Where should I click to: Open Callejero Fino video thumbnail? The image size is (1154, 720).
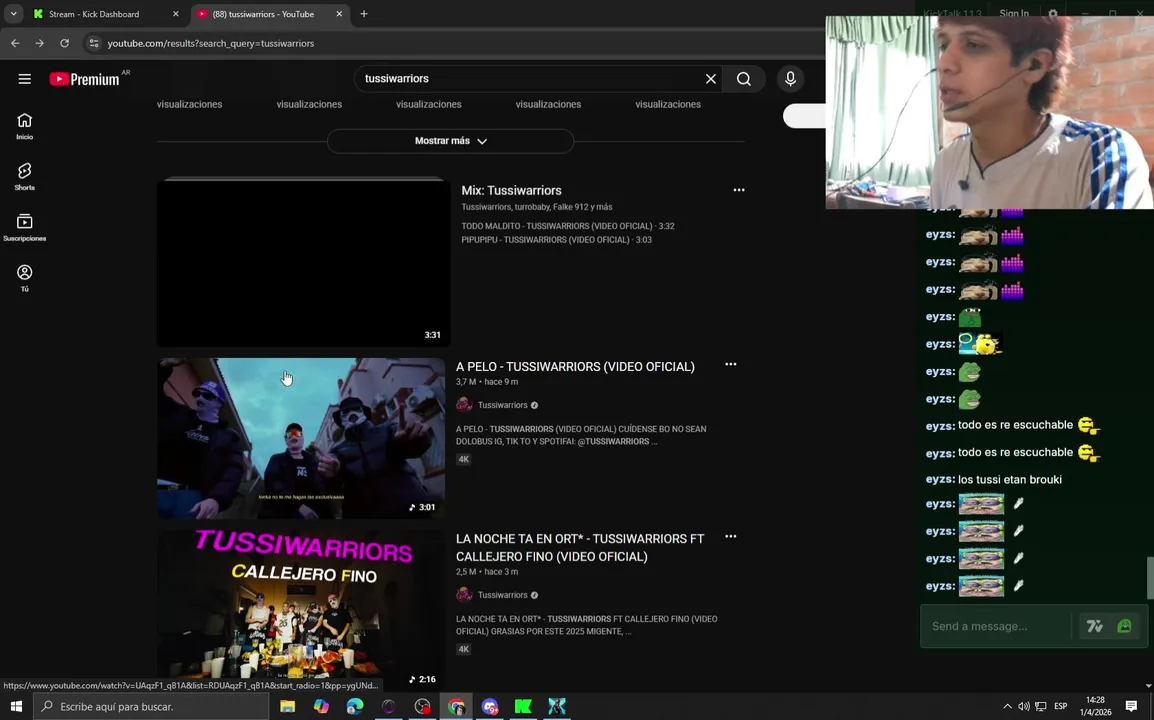coord(301,610)
